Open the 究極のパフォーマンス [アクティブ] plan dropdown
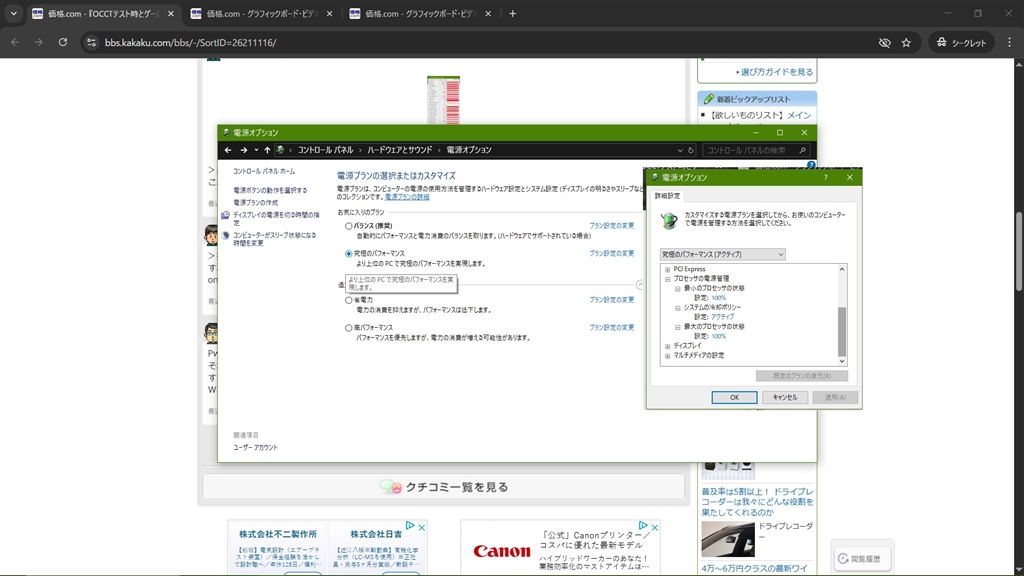 (722, 254)
